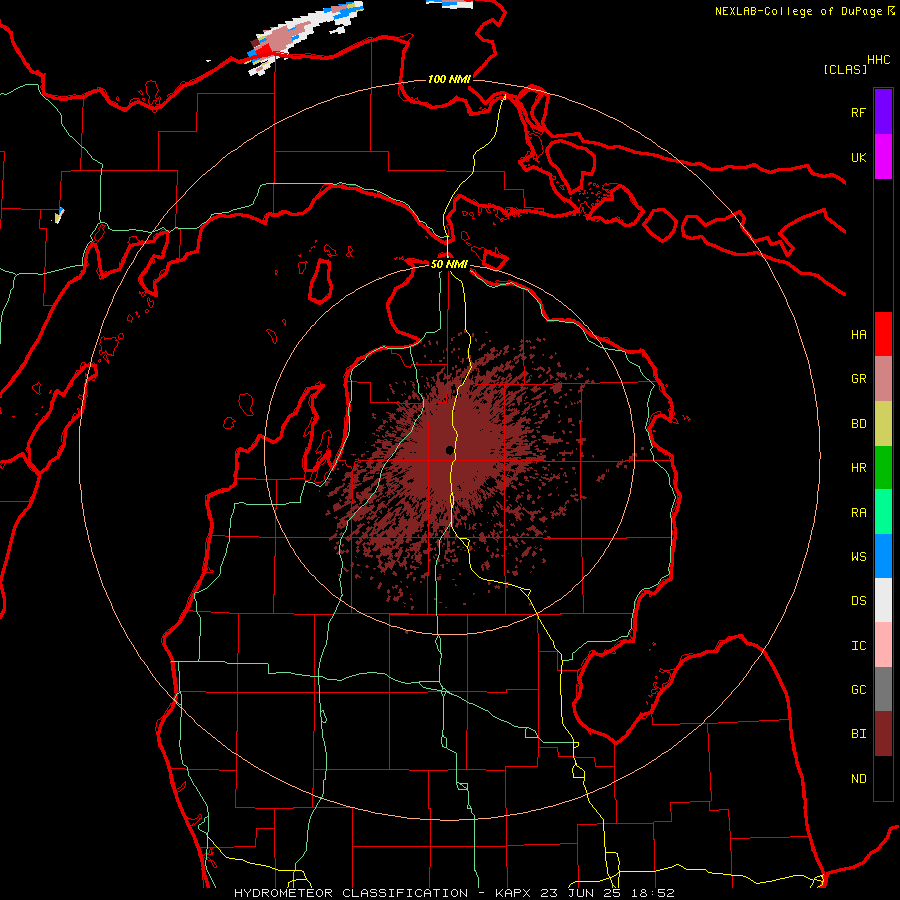
Task: Click the HA legend label
Action: tap(858, 334)
